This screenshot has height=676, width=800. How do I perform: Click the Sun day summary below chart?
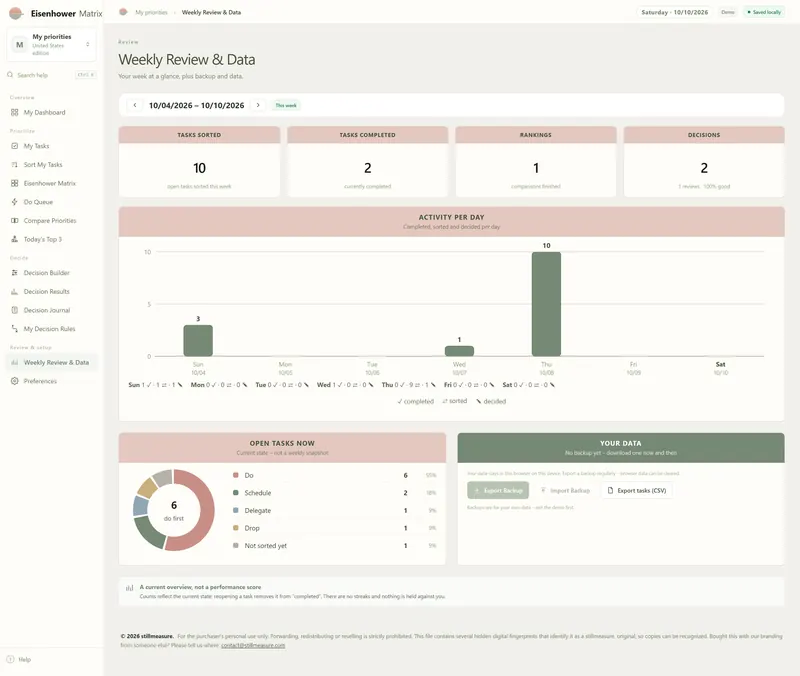tap(155, 385)
